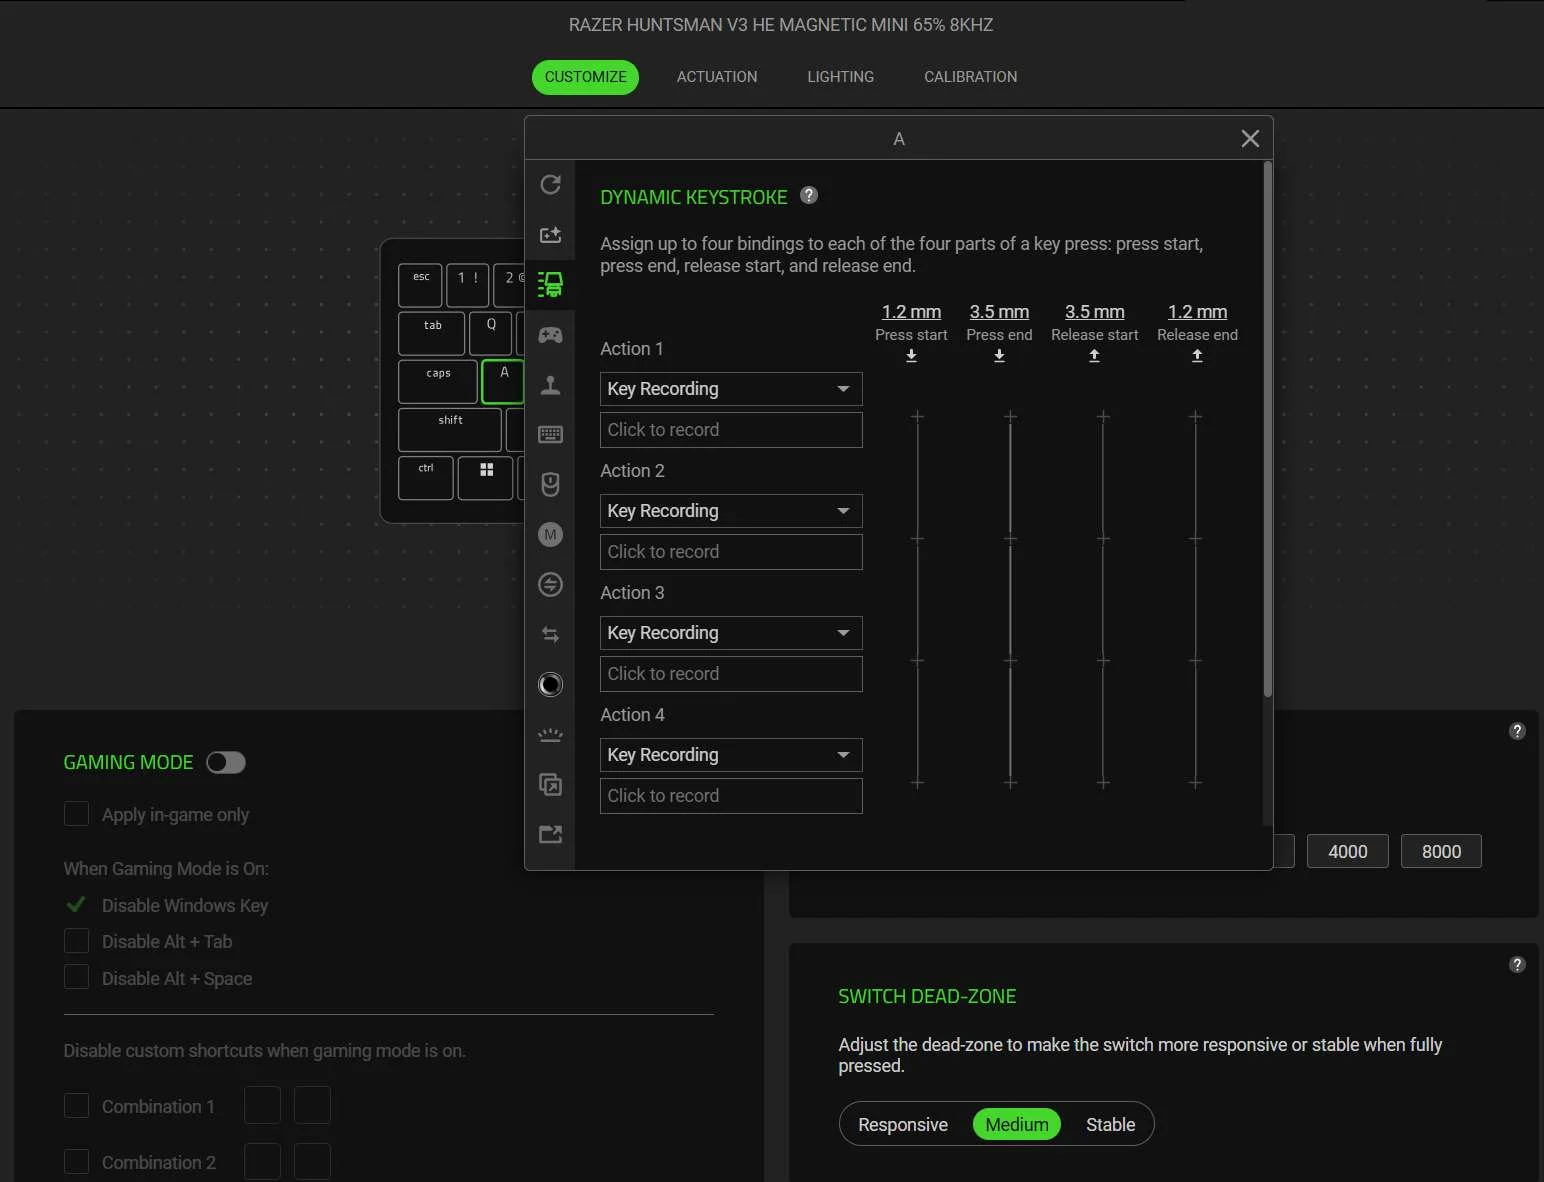Viewport: 1544px width, 1182px height.
Task: Open the Action 3 Key Recording dropdown
Action: click(x=731, y=633)
